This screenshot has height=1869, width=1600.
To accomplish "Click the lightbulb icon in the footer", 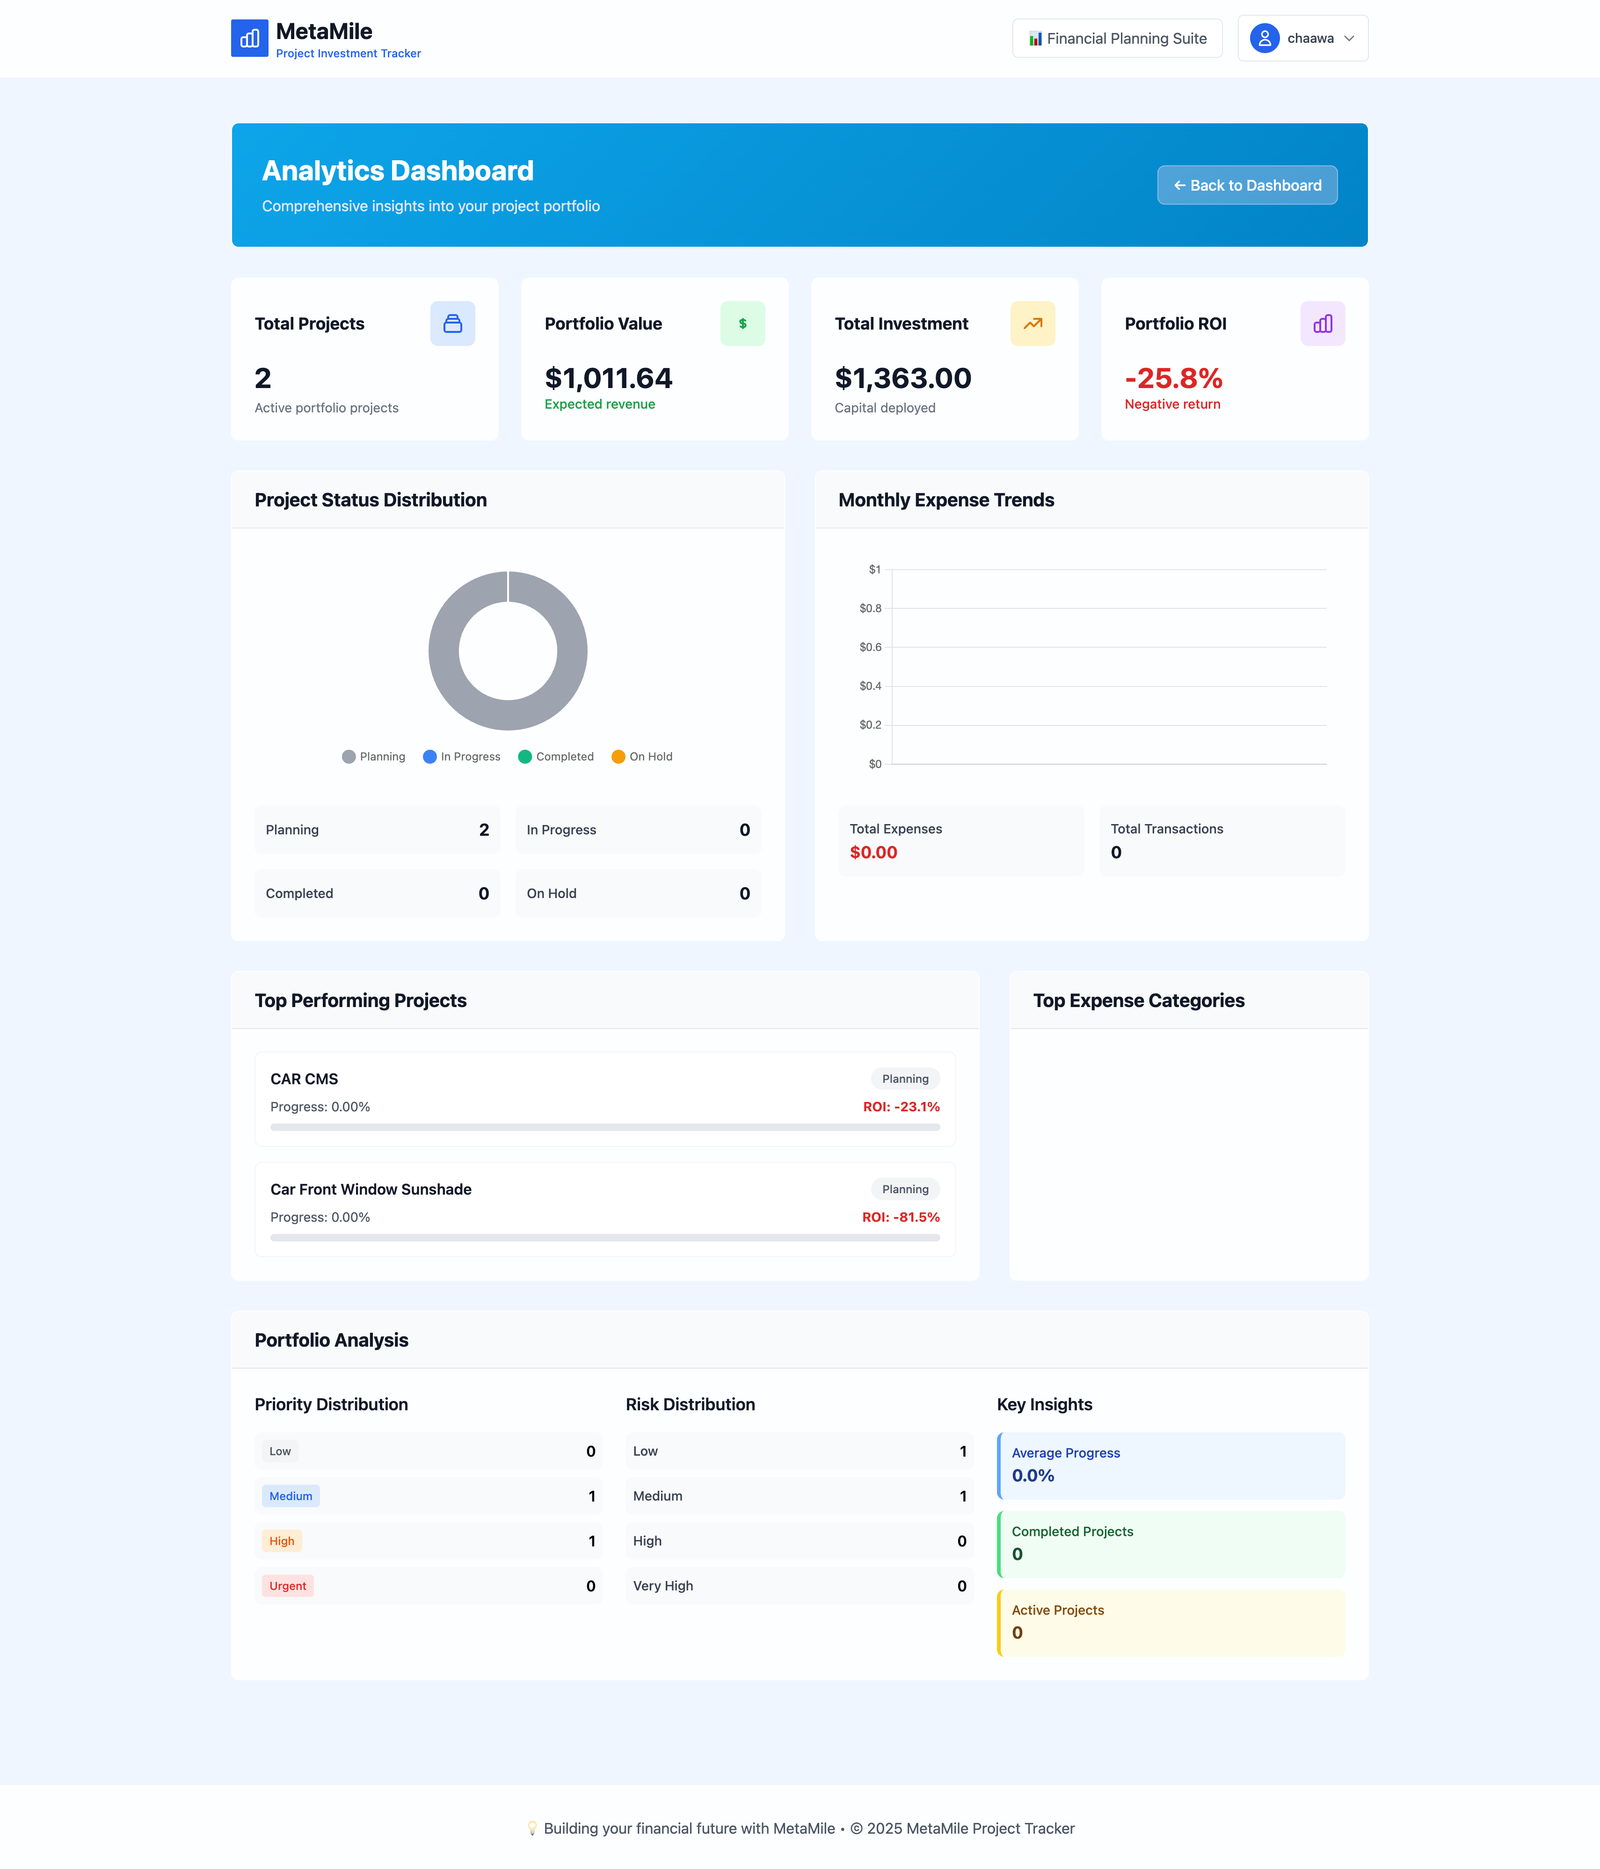I will pyautogui.click(x=532, y=1827).
